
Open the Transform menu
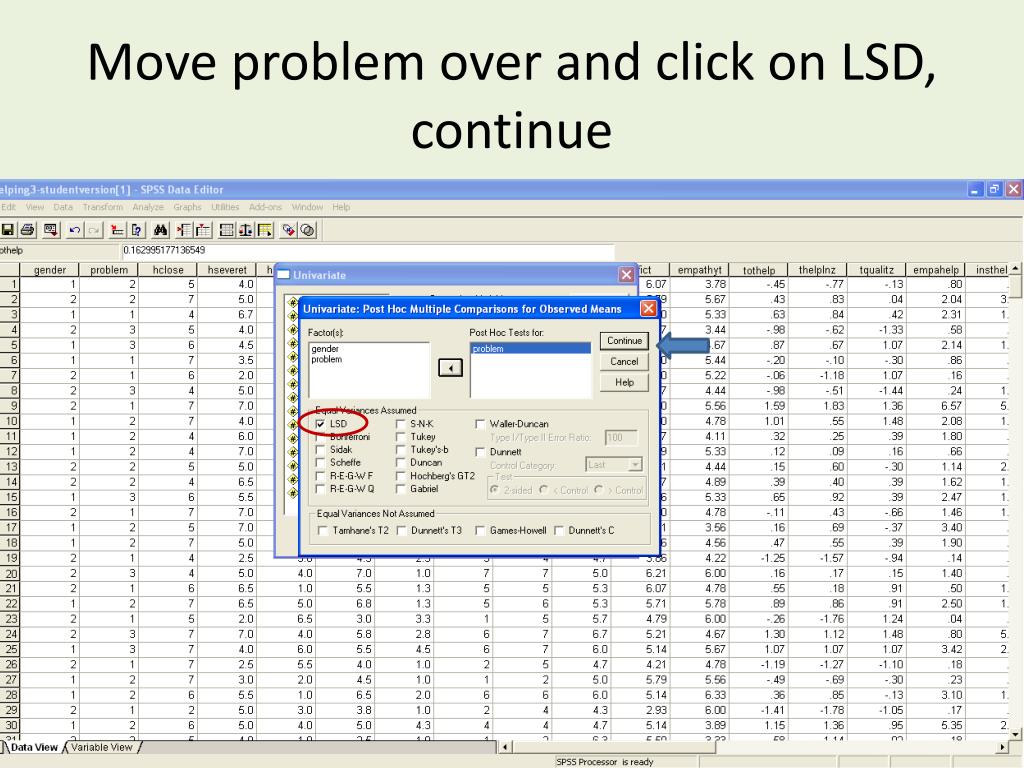click(103, 207)
